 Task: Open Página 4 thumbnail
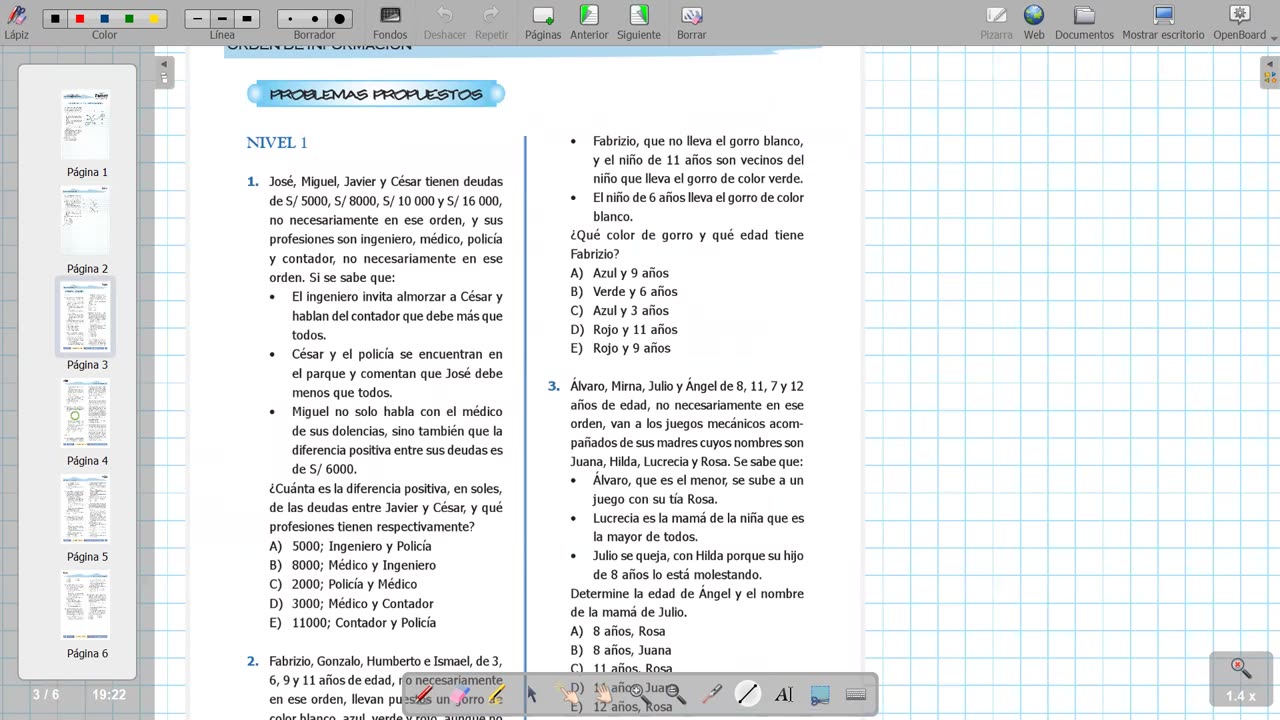click(x=86, y=413)
